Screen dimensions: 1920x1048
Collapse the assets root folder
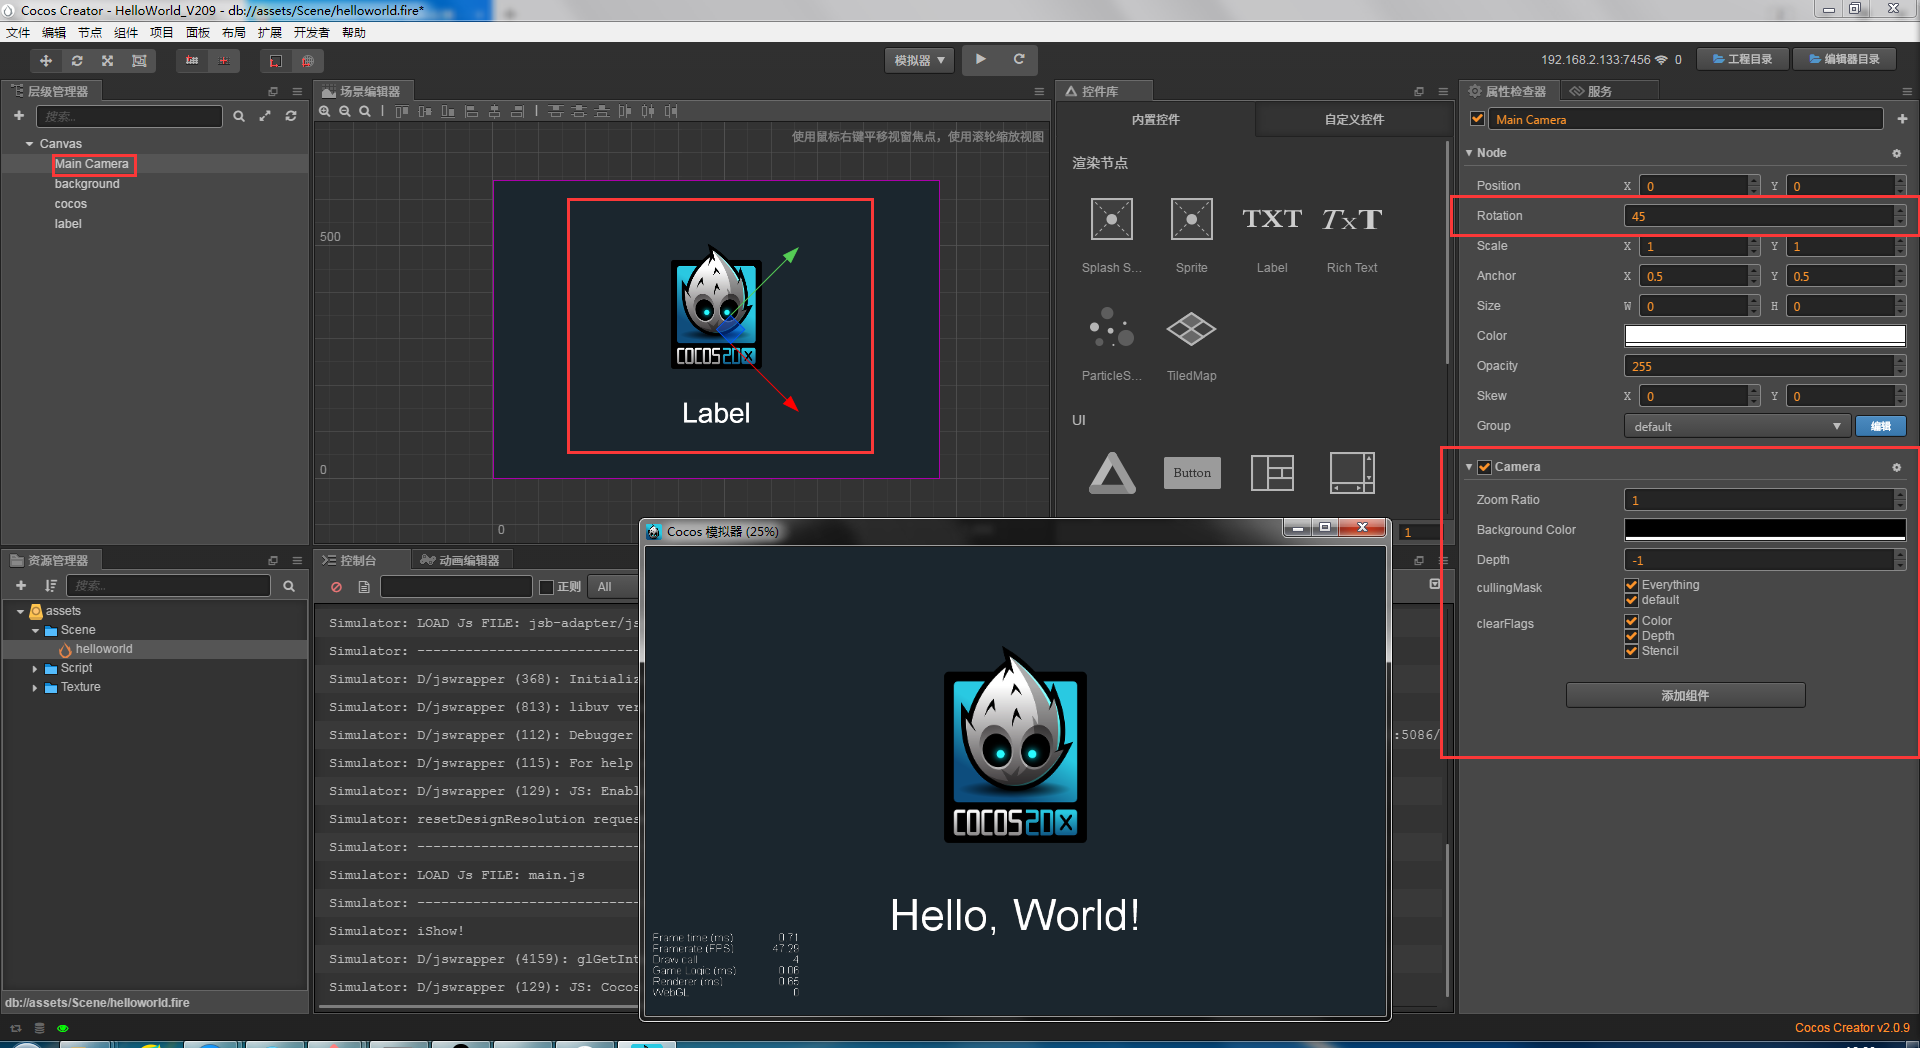coord(20,611)
